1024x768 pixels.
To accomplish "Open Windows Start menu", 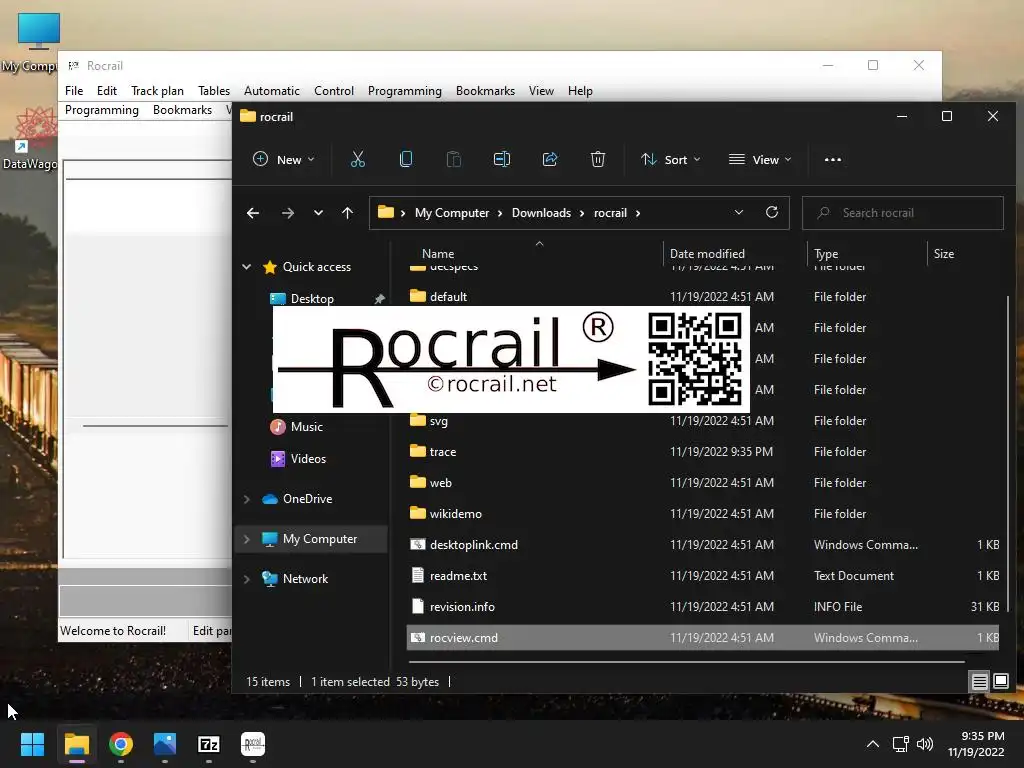I will 32,744.
